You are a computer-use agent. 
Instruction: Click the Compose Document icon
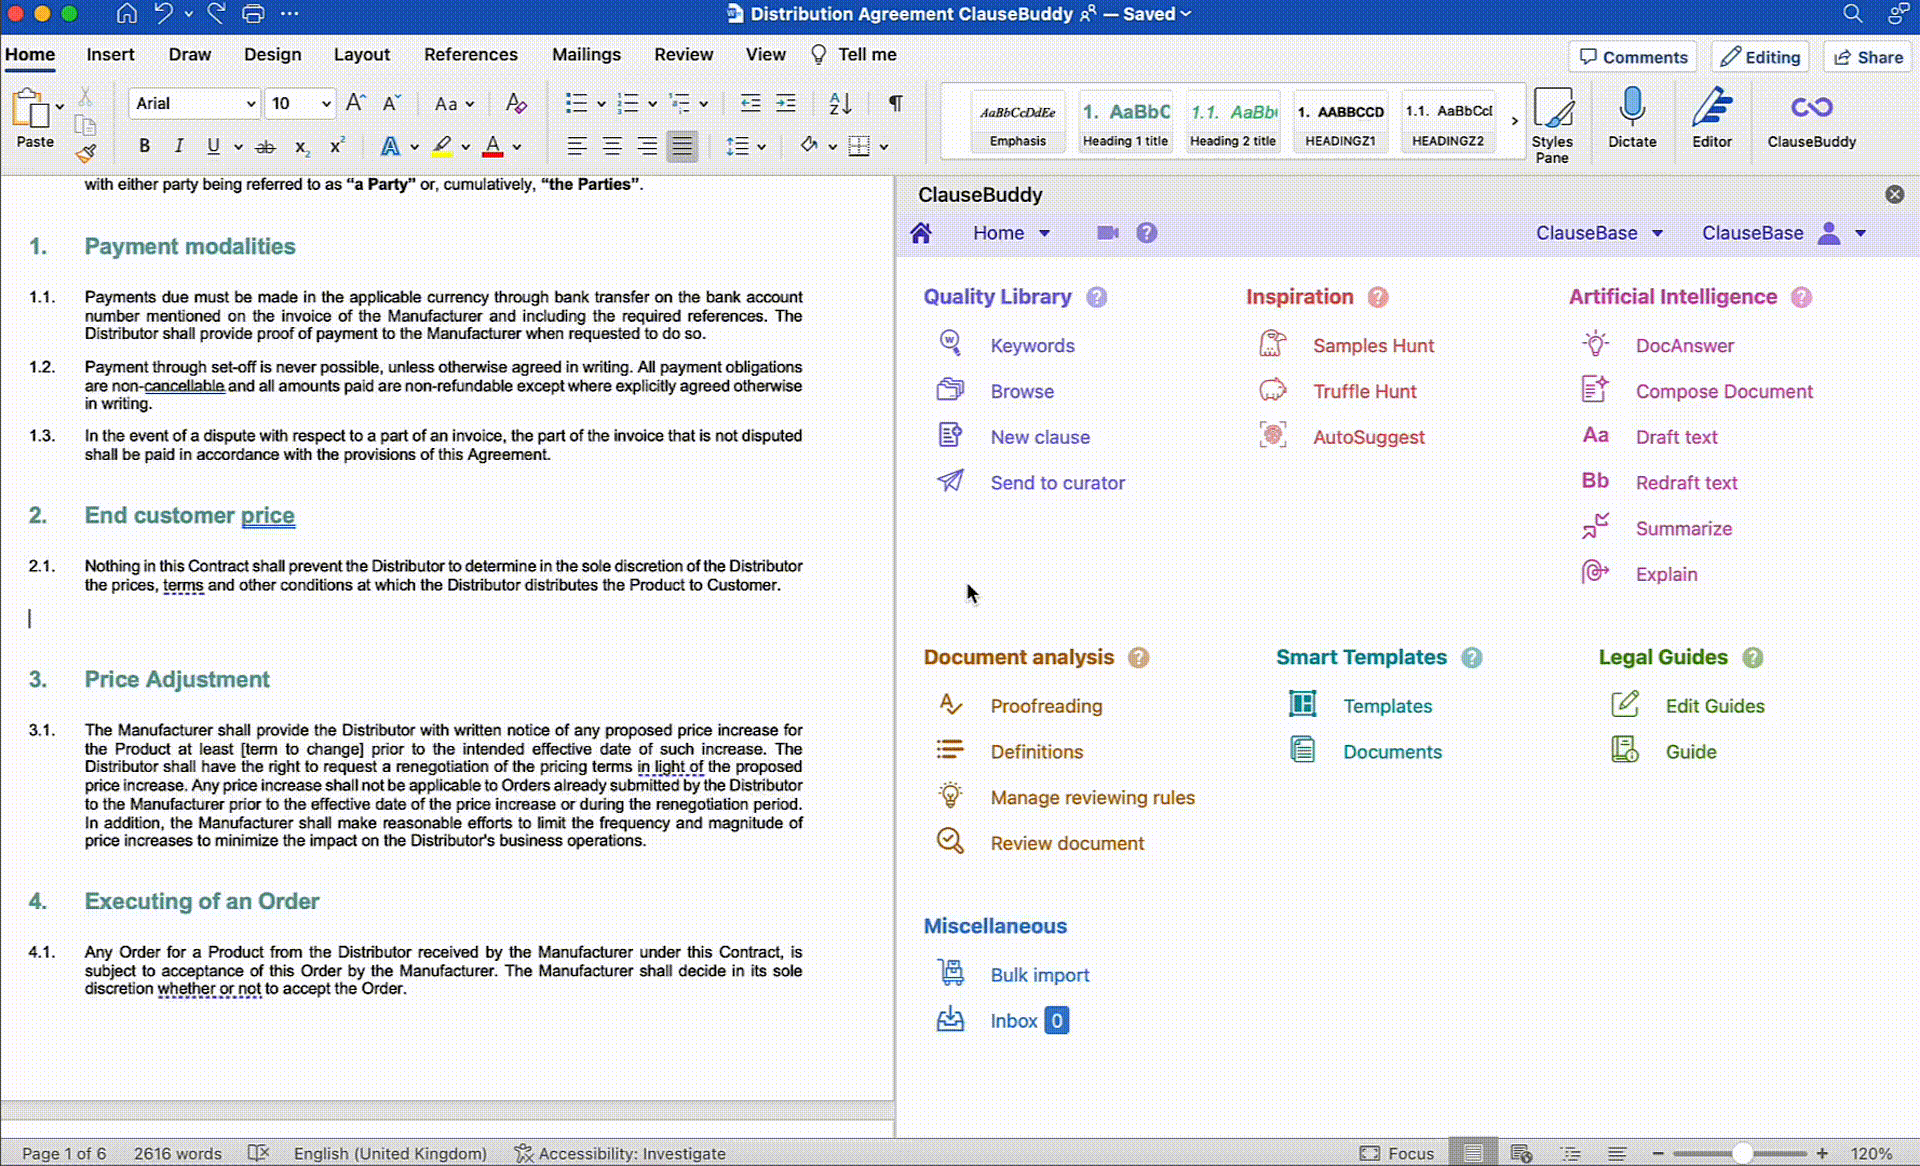(1596, 390)
